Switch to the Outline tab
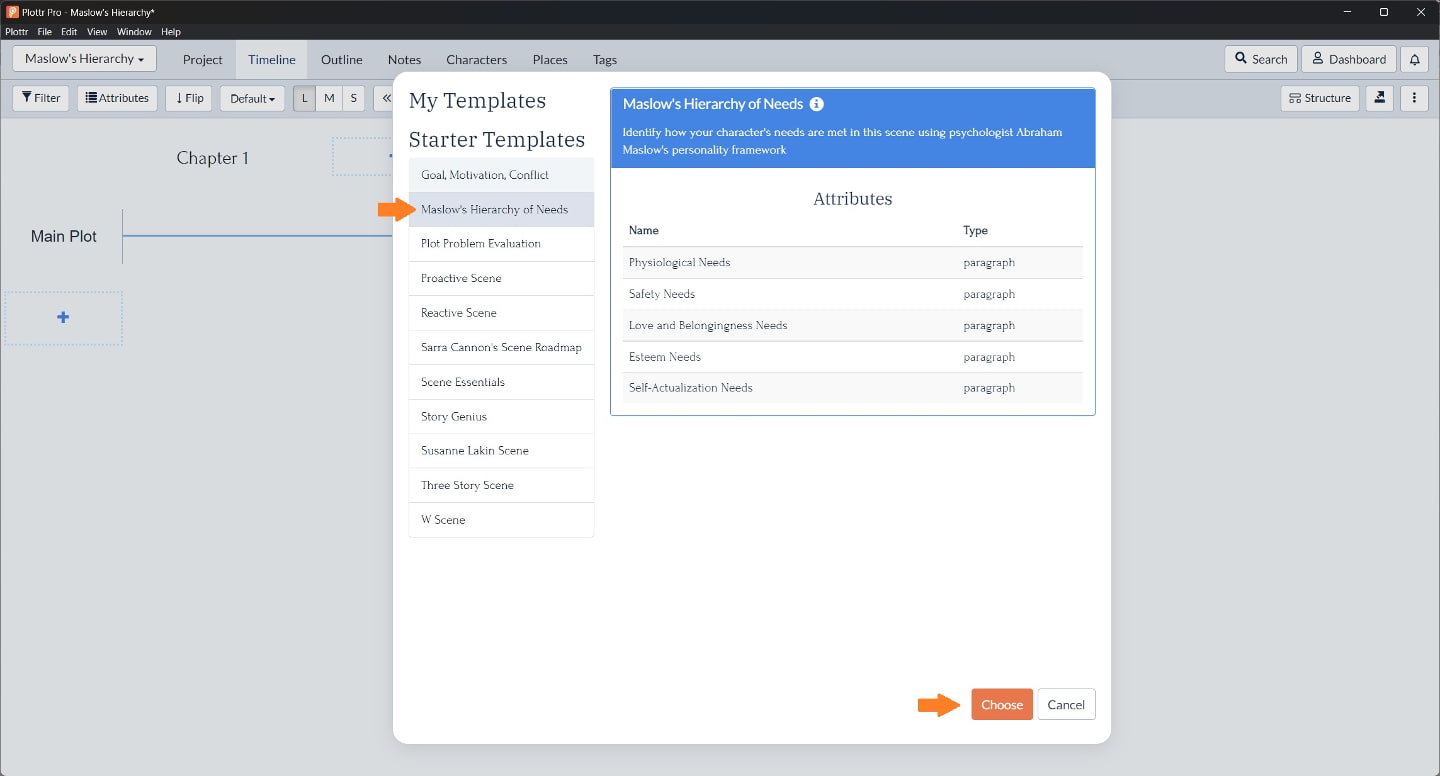The image size is (1440, 776). [x=342, y=59]
